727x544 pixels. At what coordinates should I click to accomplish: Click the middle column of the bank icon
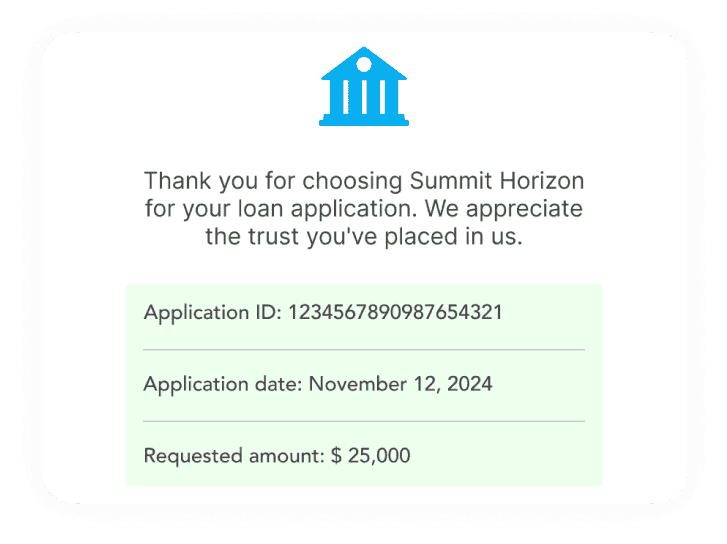(364, 97)
